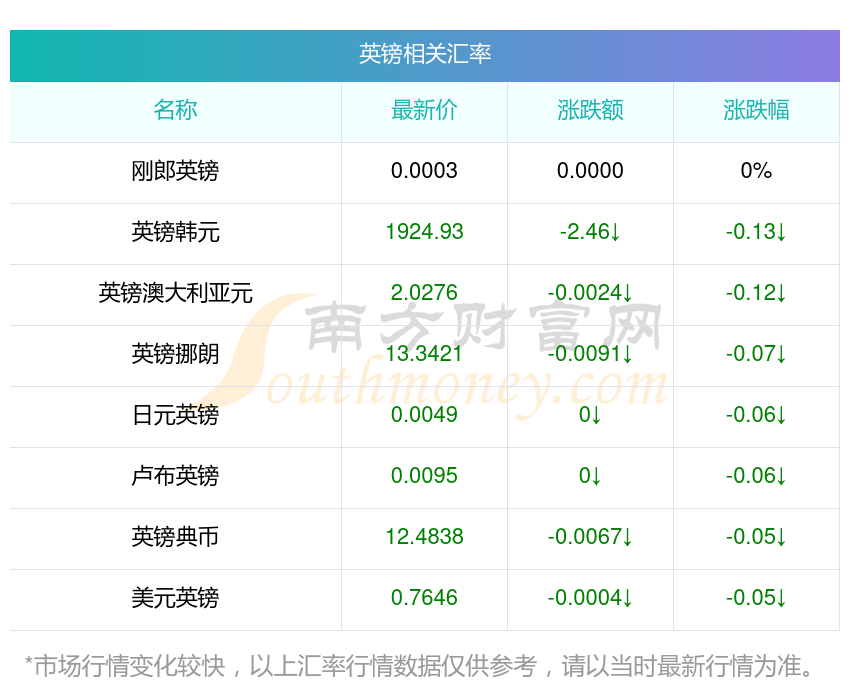Image resolution: width=850 pixels, height=697 pixels.
Task: Click -0.06↓ in the 日元英镑 row
Action: tap(756, 415)
